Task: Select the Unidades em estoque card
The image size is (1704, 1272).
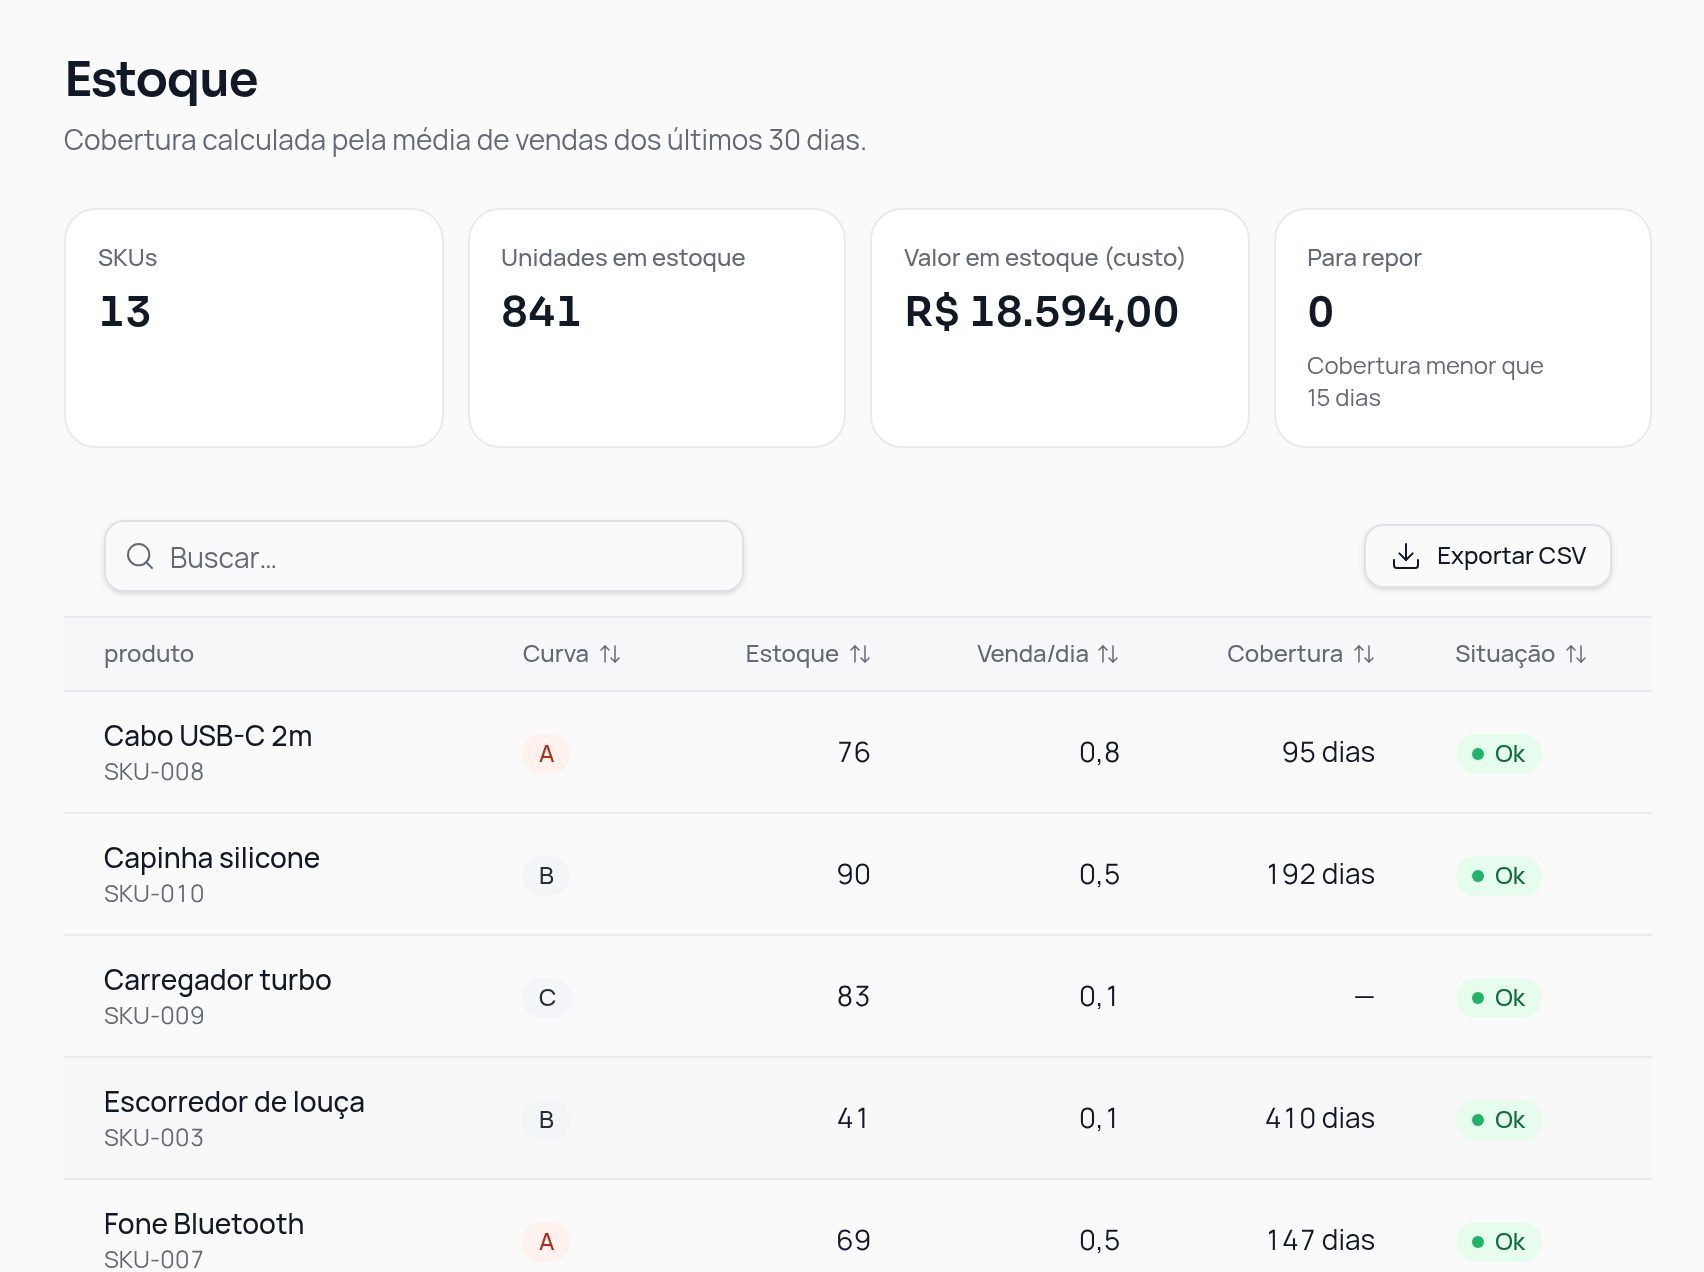Action: click(x=657, y=328)
